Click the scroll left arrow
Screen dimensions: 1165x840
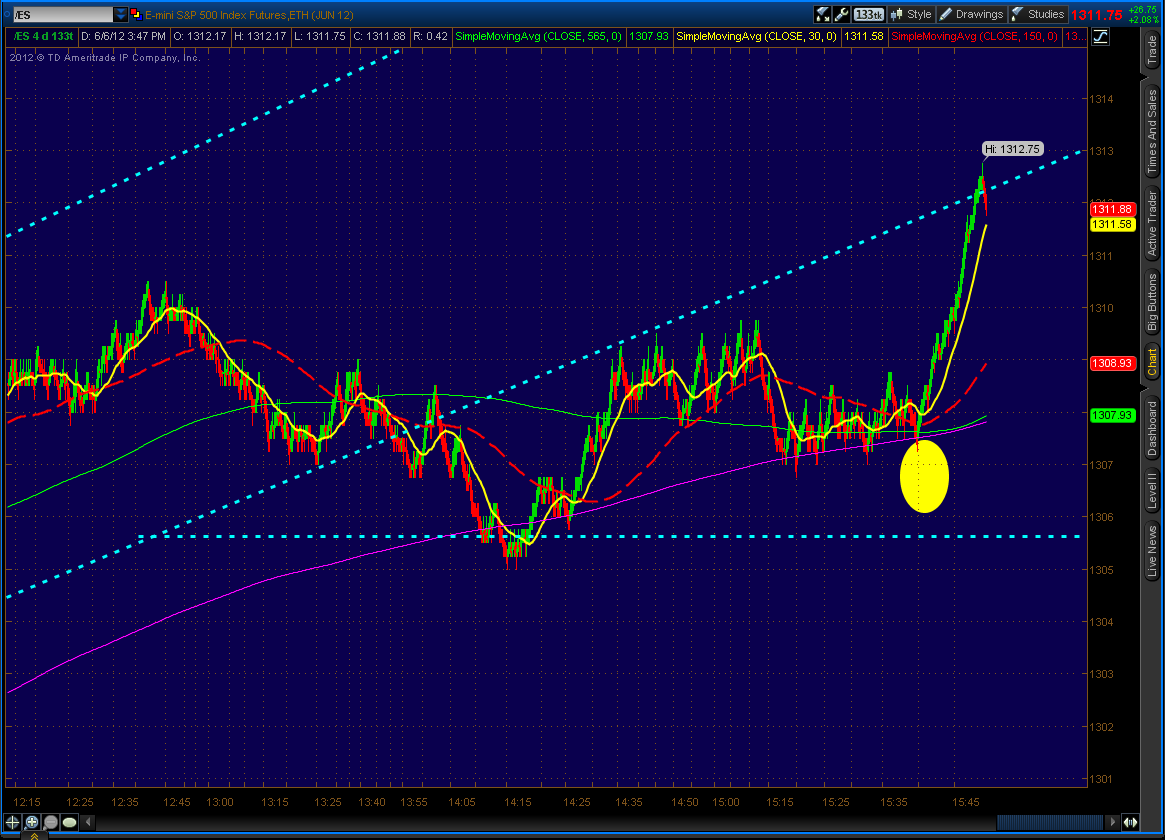(88, 822)
